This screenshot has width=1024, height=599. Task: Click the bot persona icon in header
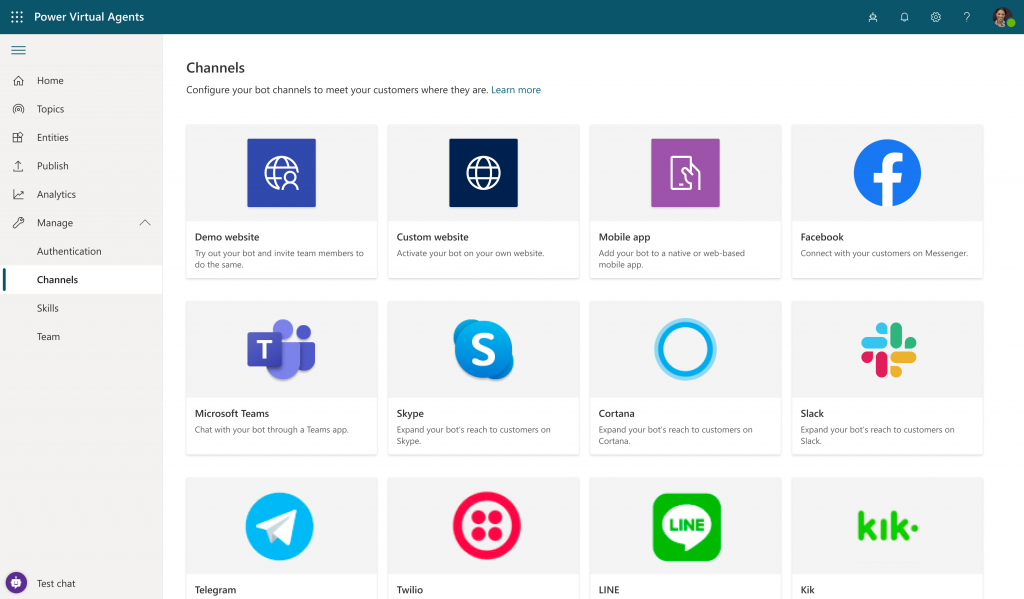[872, 18]
